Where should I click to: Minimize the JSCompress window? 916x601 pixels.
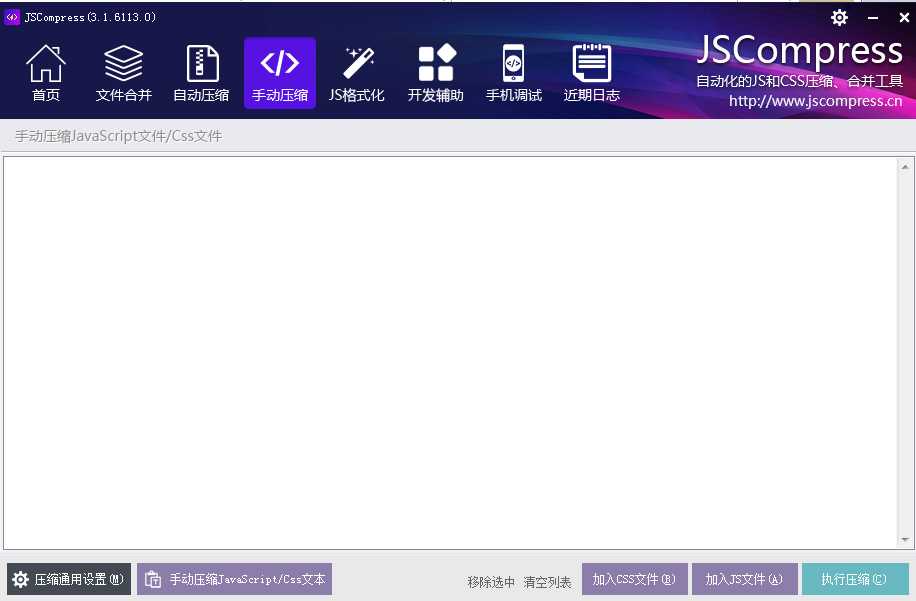click(x=873, y=18)
